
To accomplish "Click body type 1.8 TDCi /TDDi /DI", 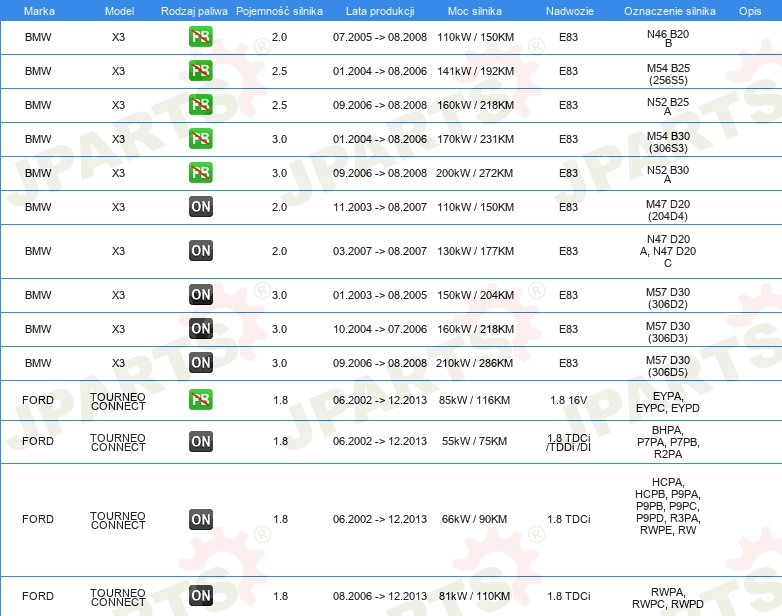I will [569, 442].
